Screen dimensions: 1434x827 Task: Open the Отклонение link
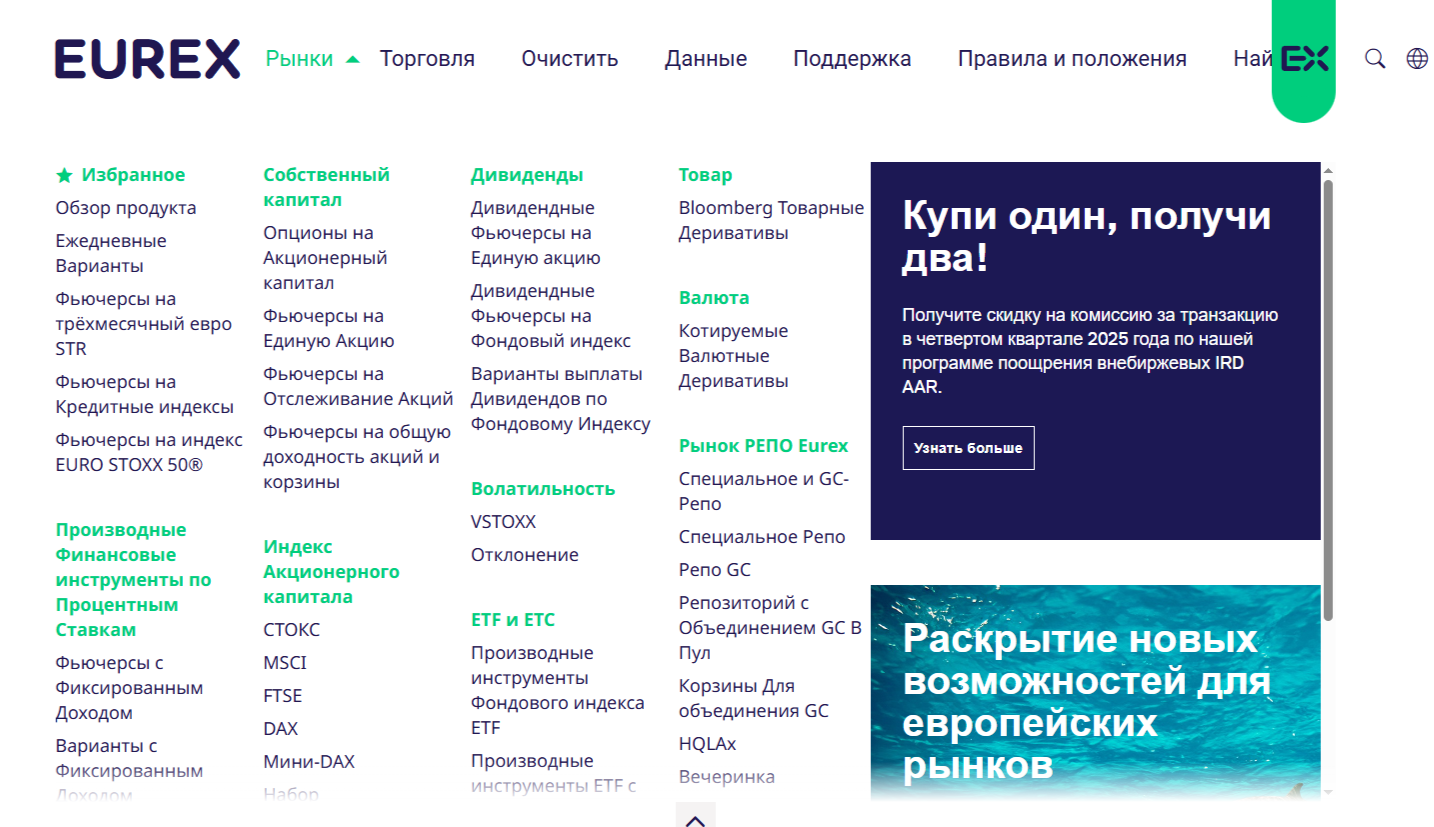[x=525, y=555]
